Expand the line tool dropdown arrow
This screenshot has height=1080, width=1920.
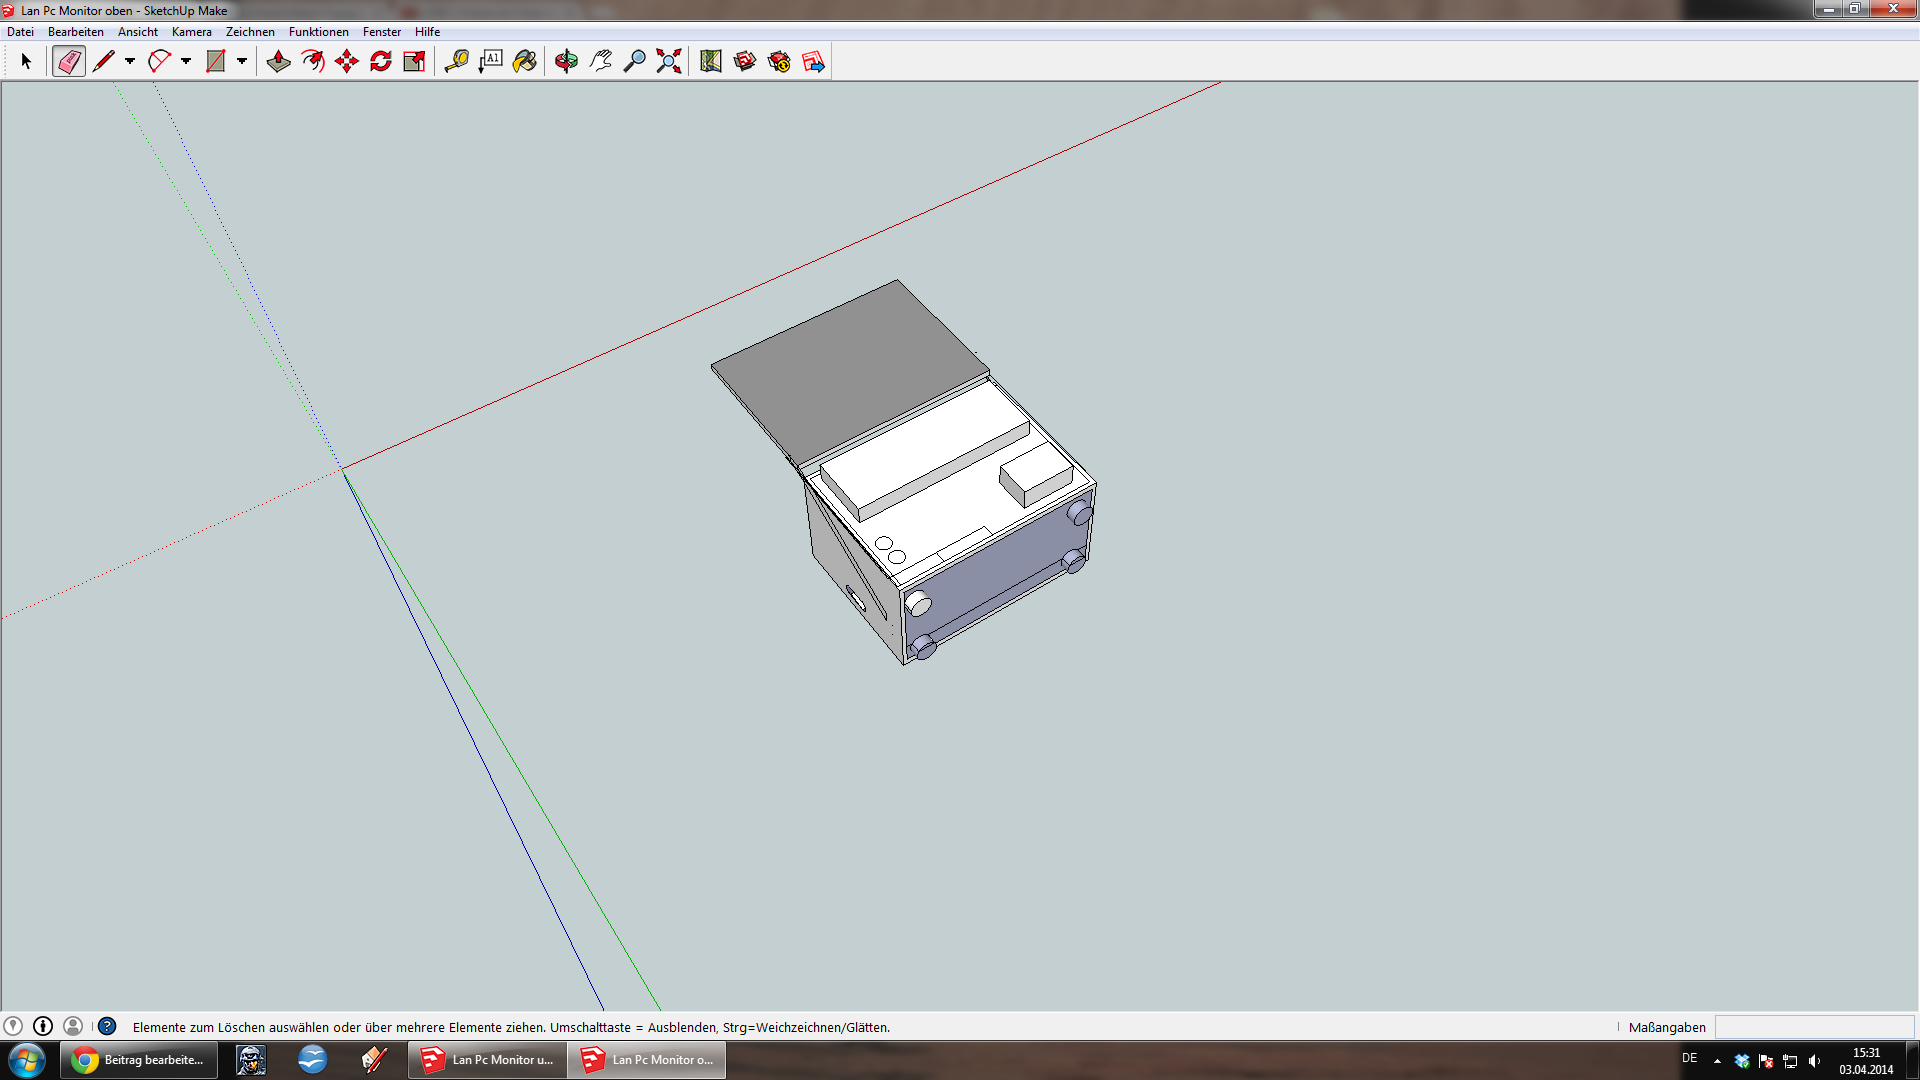pyautogui.click(x=130, y=62)
